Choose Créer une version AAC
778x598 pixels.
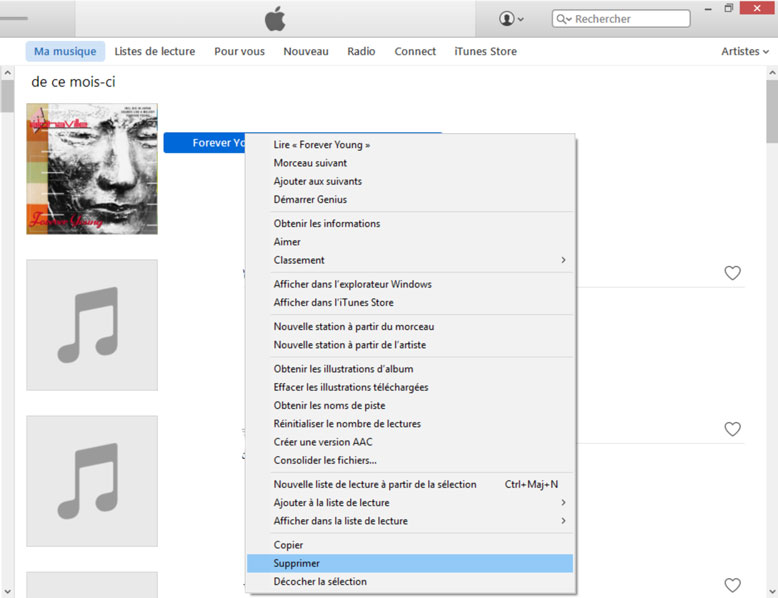pos(410,442)
